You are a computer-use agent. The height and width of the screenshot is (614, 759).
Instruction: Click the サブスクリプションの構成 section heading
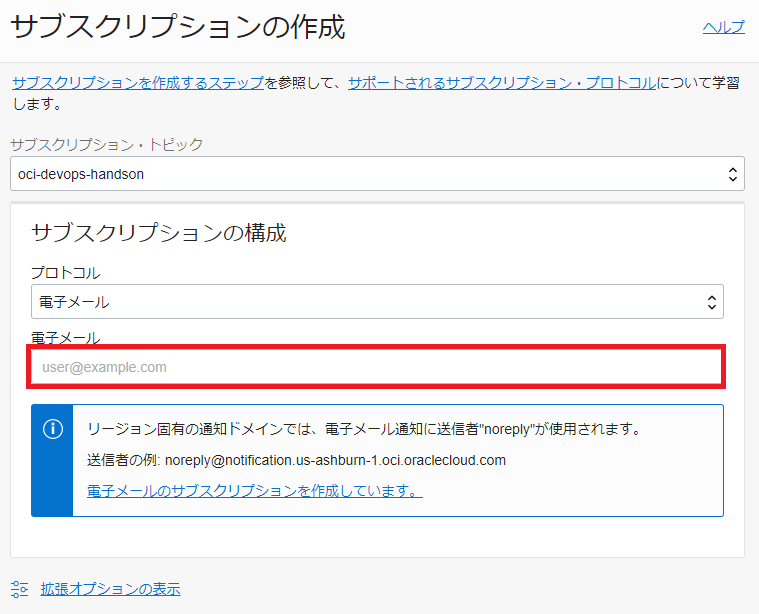tap(159, 234)
